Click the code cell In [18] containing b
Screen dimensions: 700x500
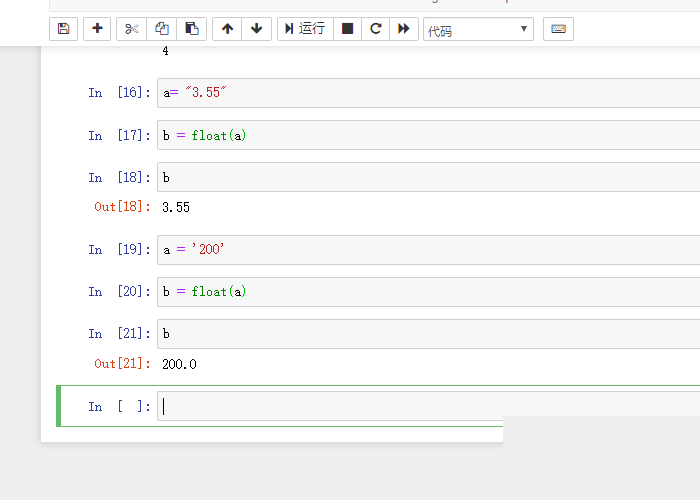click(429, 177)
